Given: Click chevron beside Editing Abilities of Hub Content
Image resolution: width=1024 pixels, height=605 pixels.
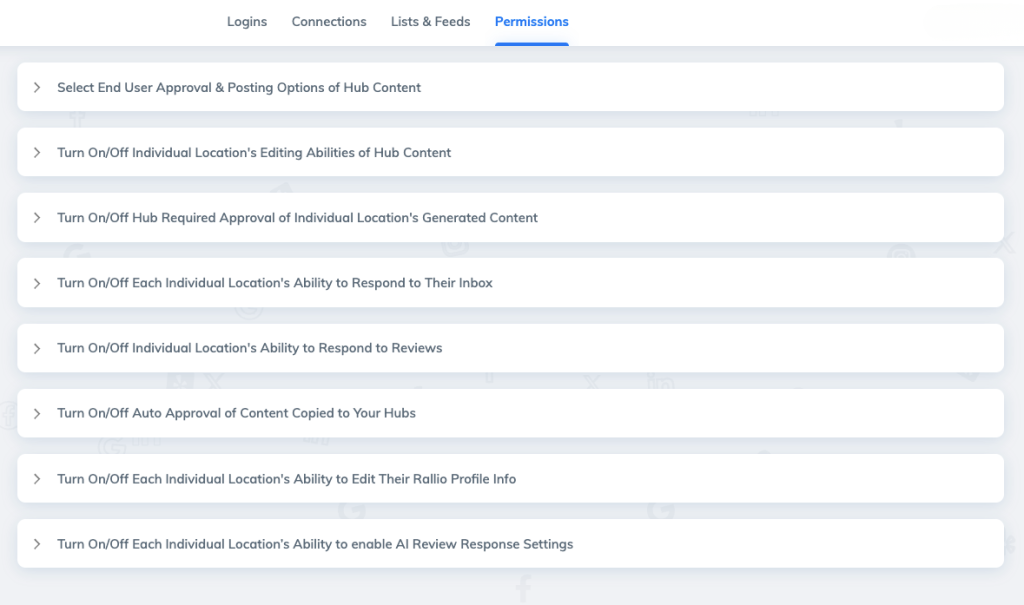Looking at the screenshot, I should pos(37,153).
